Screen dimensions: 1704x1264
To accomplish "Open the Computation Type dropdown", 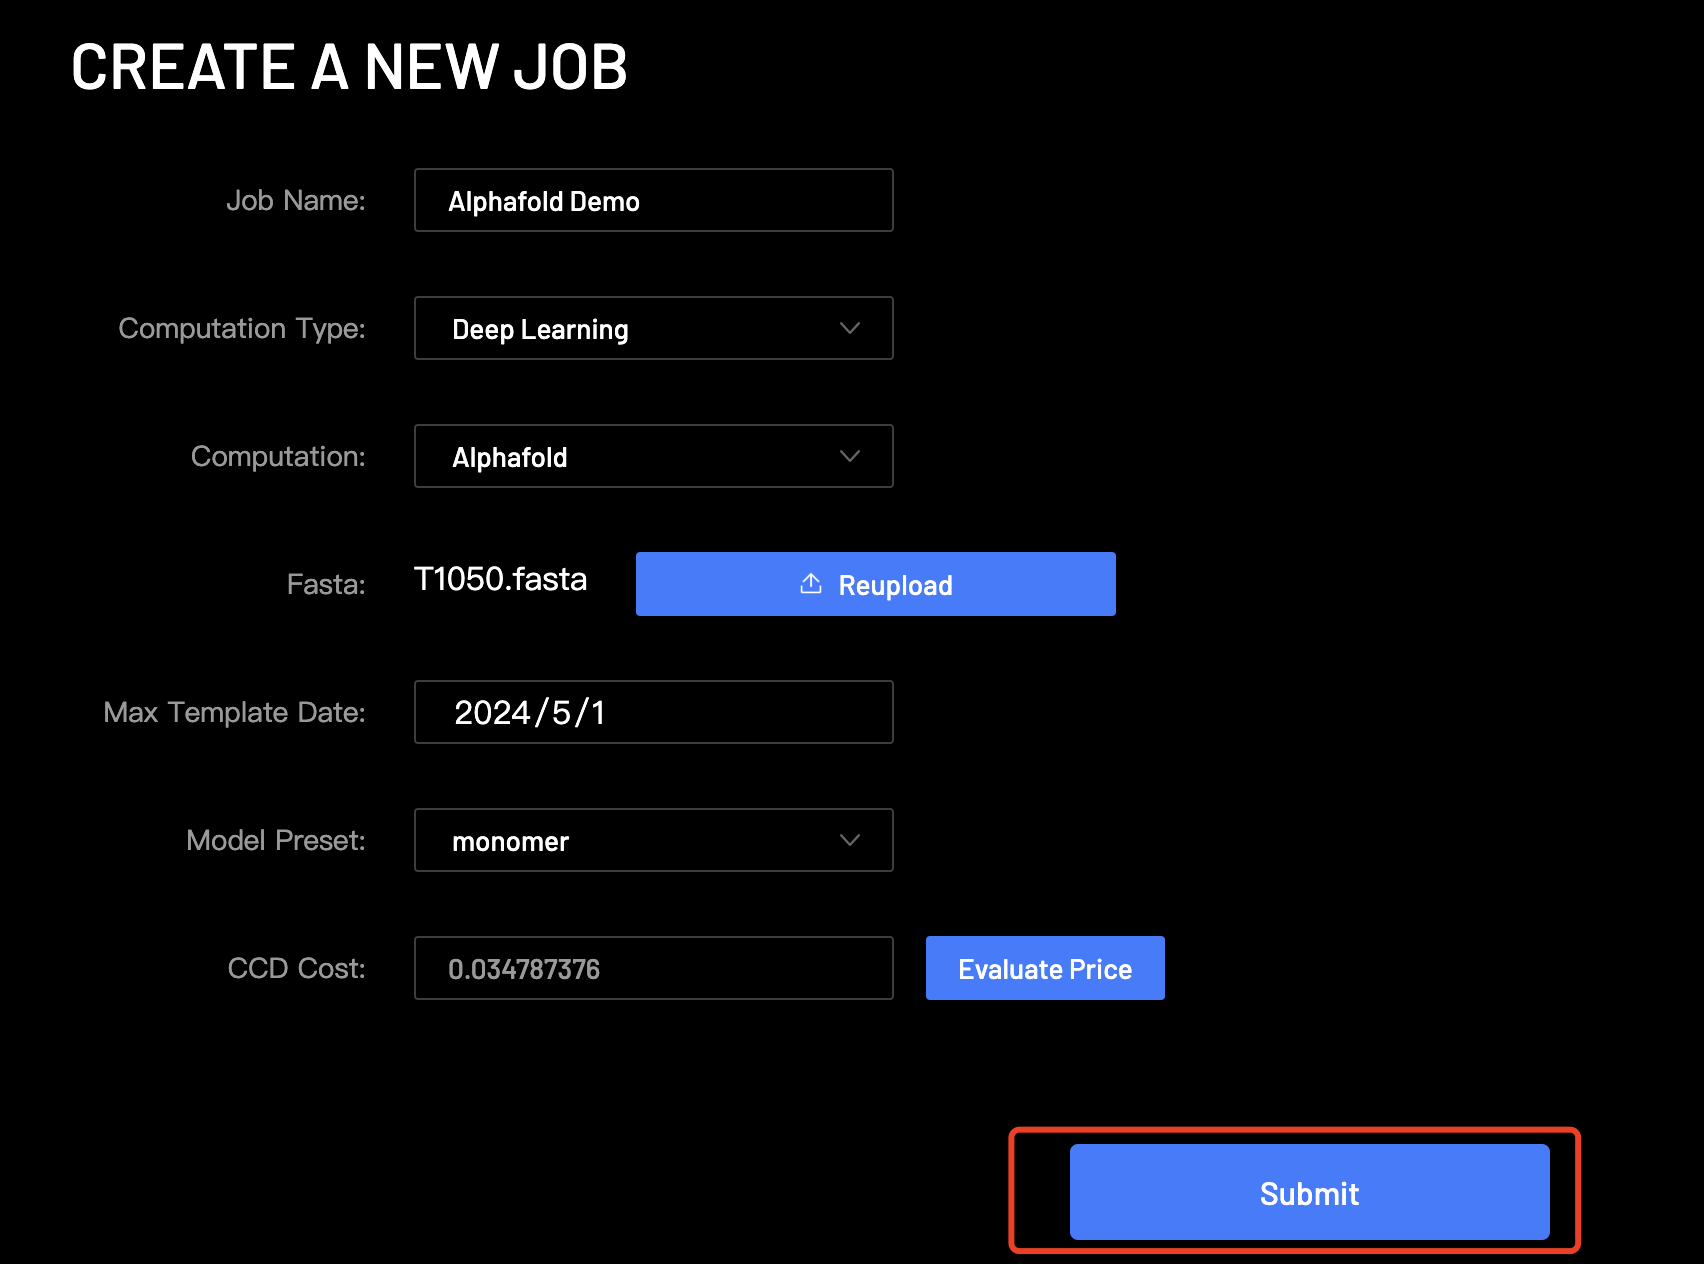I will tap(654, 328).
